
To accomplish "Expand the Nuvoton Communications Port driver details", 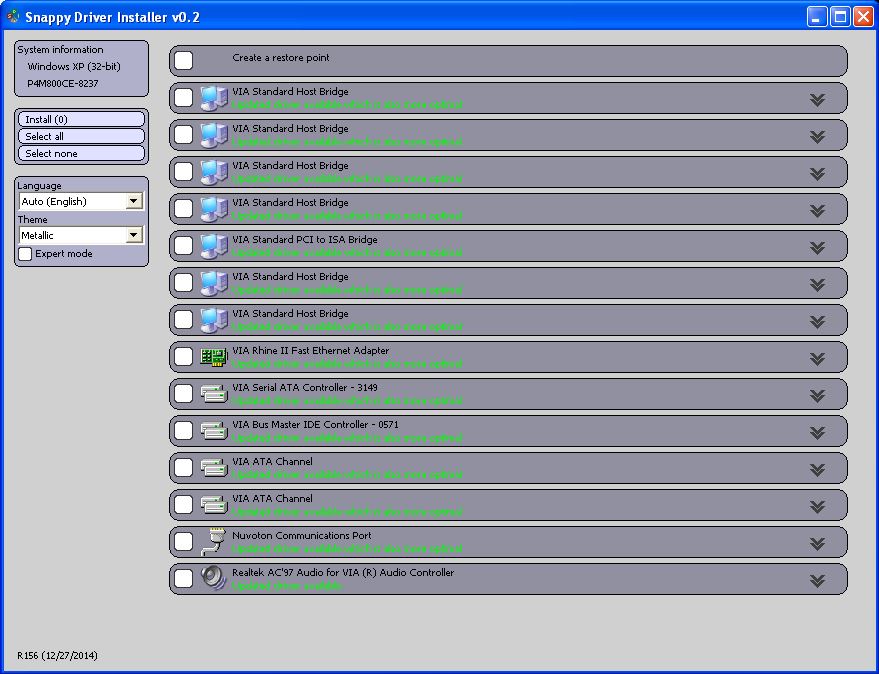I will (x=817, y=543).
